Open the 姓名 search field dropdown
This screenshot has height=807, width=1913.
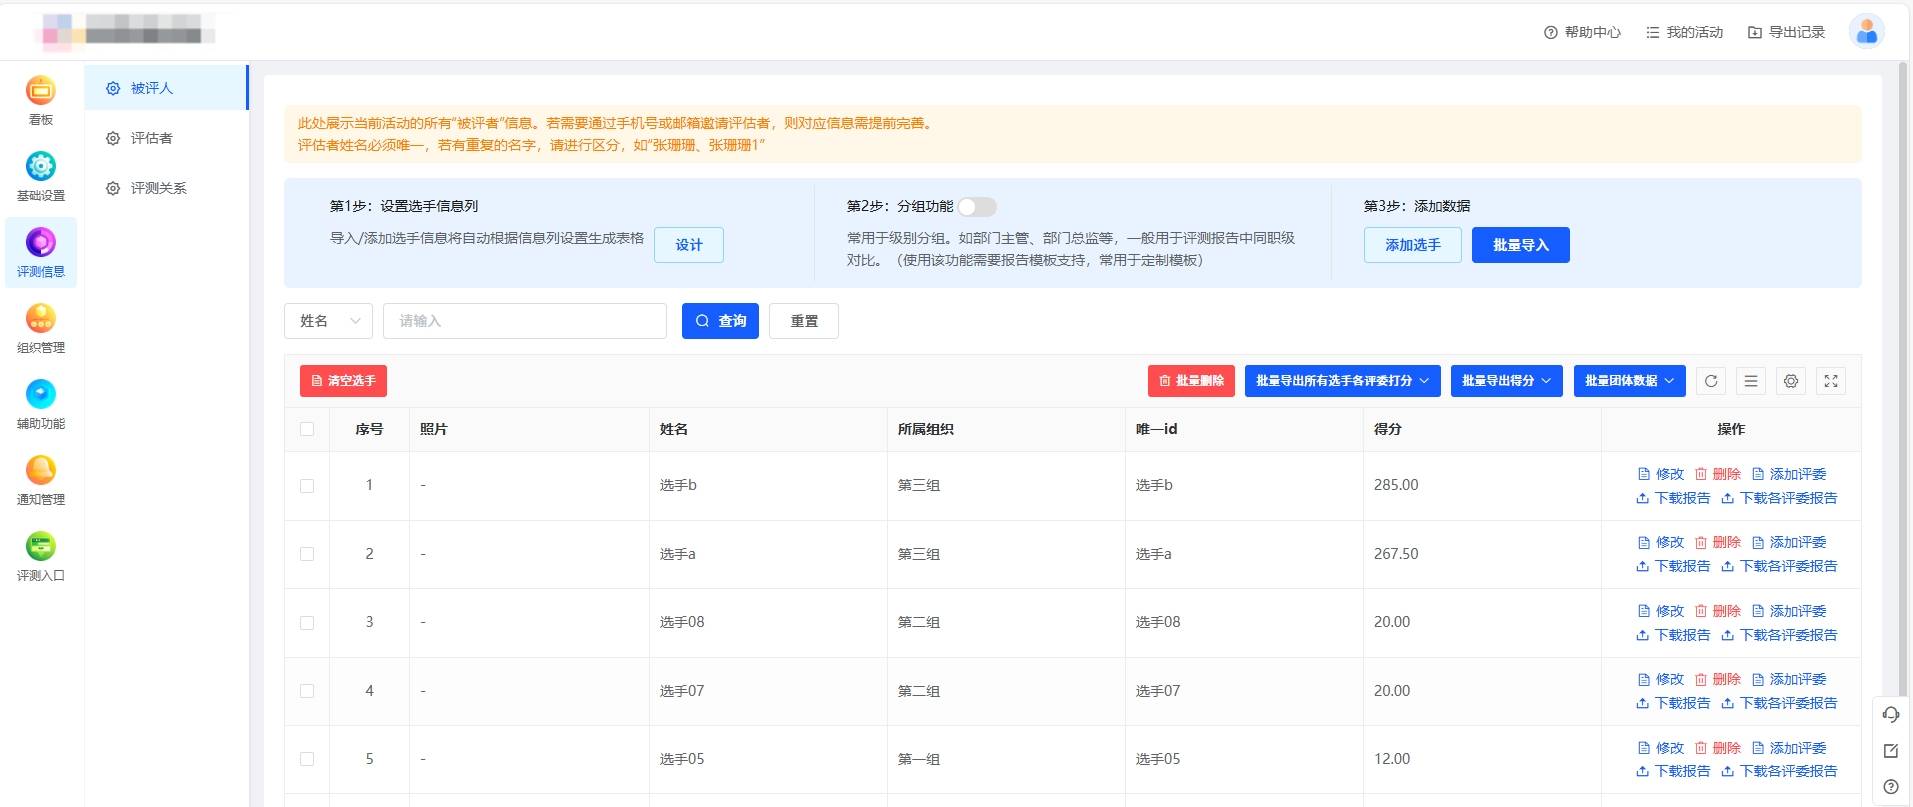(328, 321)
